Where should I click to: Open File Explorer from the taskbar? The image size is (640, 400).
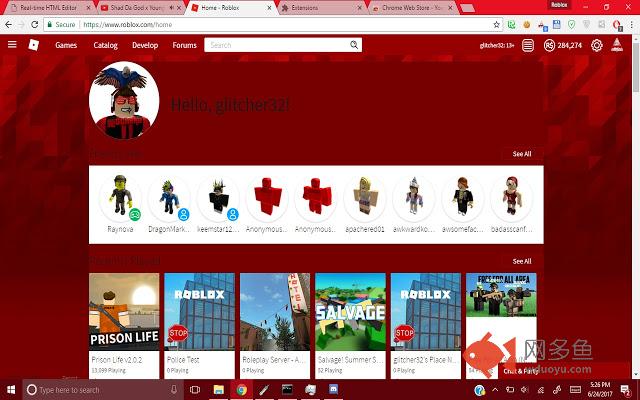pos(219,390)
